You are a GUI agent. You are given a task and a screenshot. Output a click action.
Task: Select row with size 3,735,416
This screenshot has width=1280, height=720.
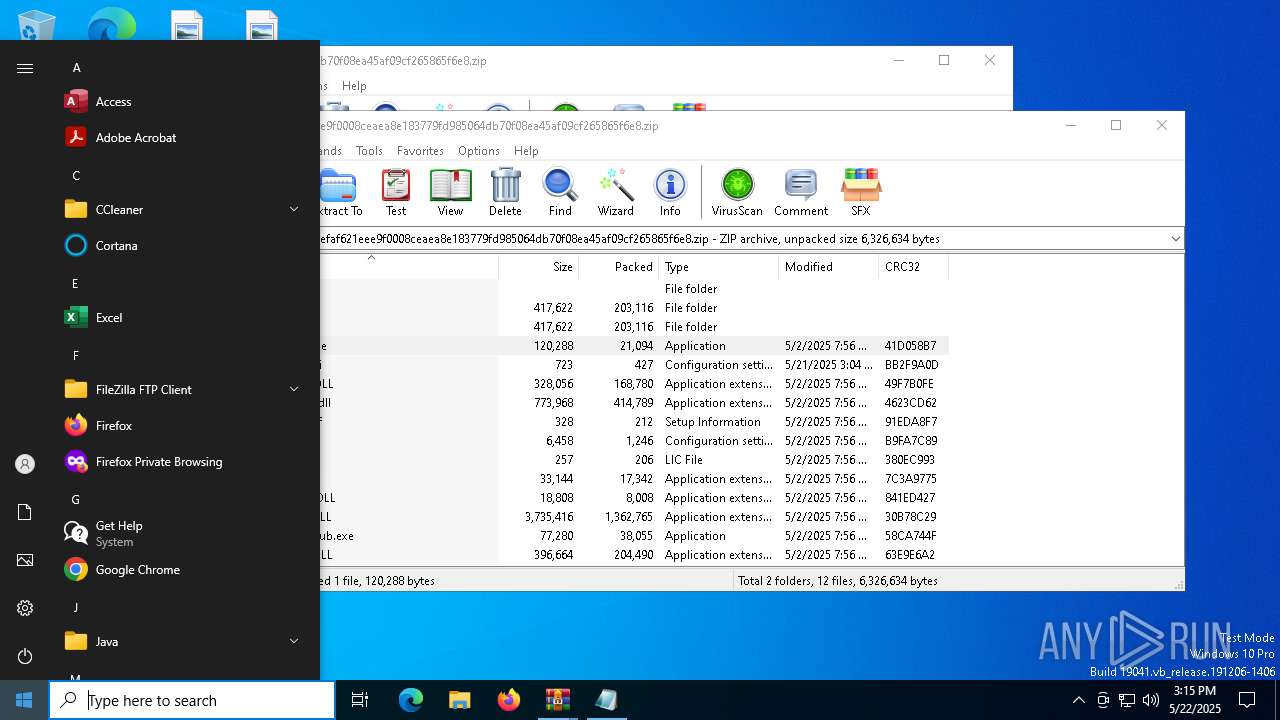click(x=634, y=517)
